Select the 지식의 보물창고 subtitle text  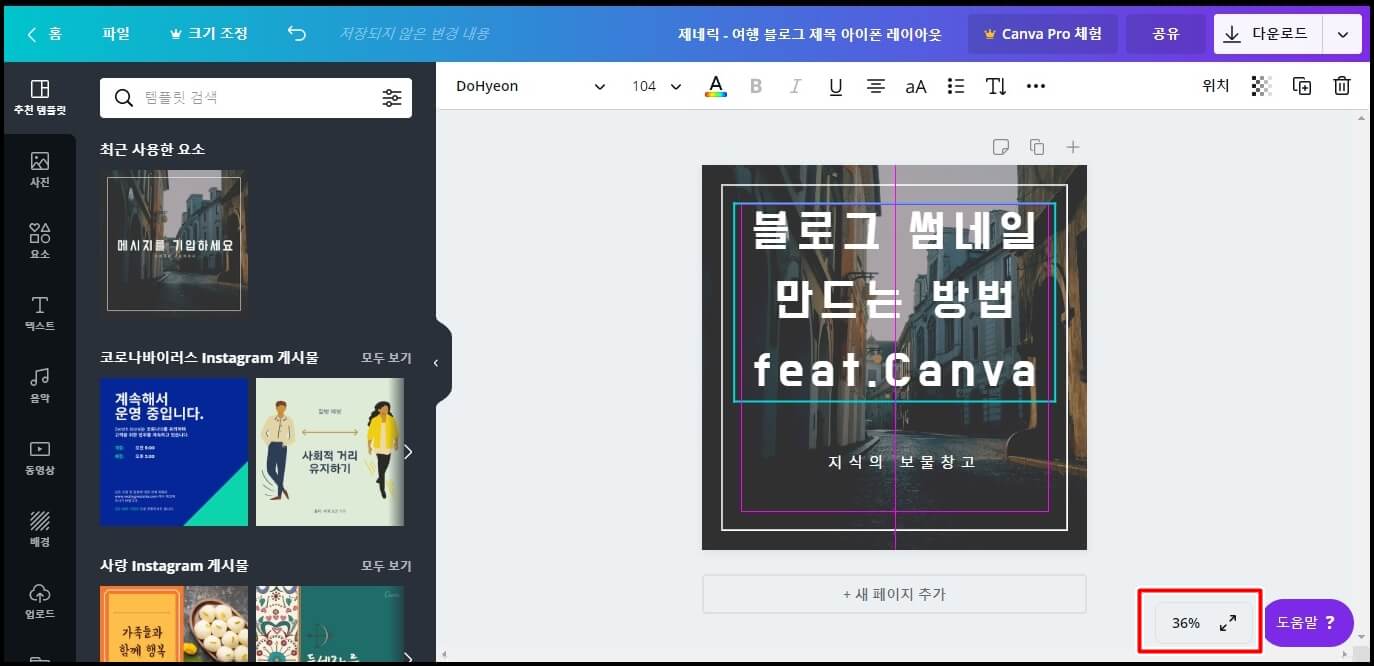point(901,462)
